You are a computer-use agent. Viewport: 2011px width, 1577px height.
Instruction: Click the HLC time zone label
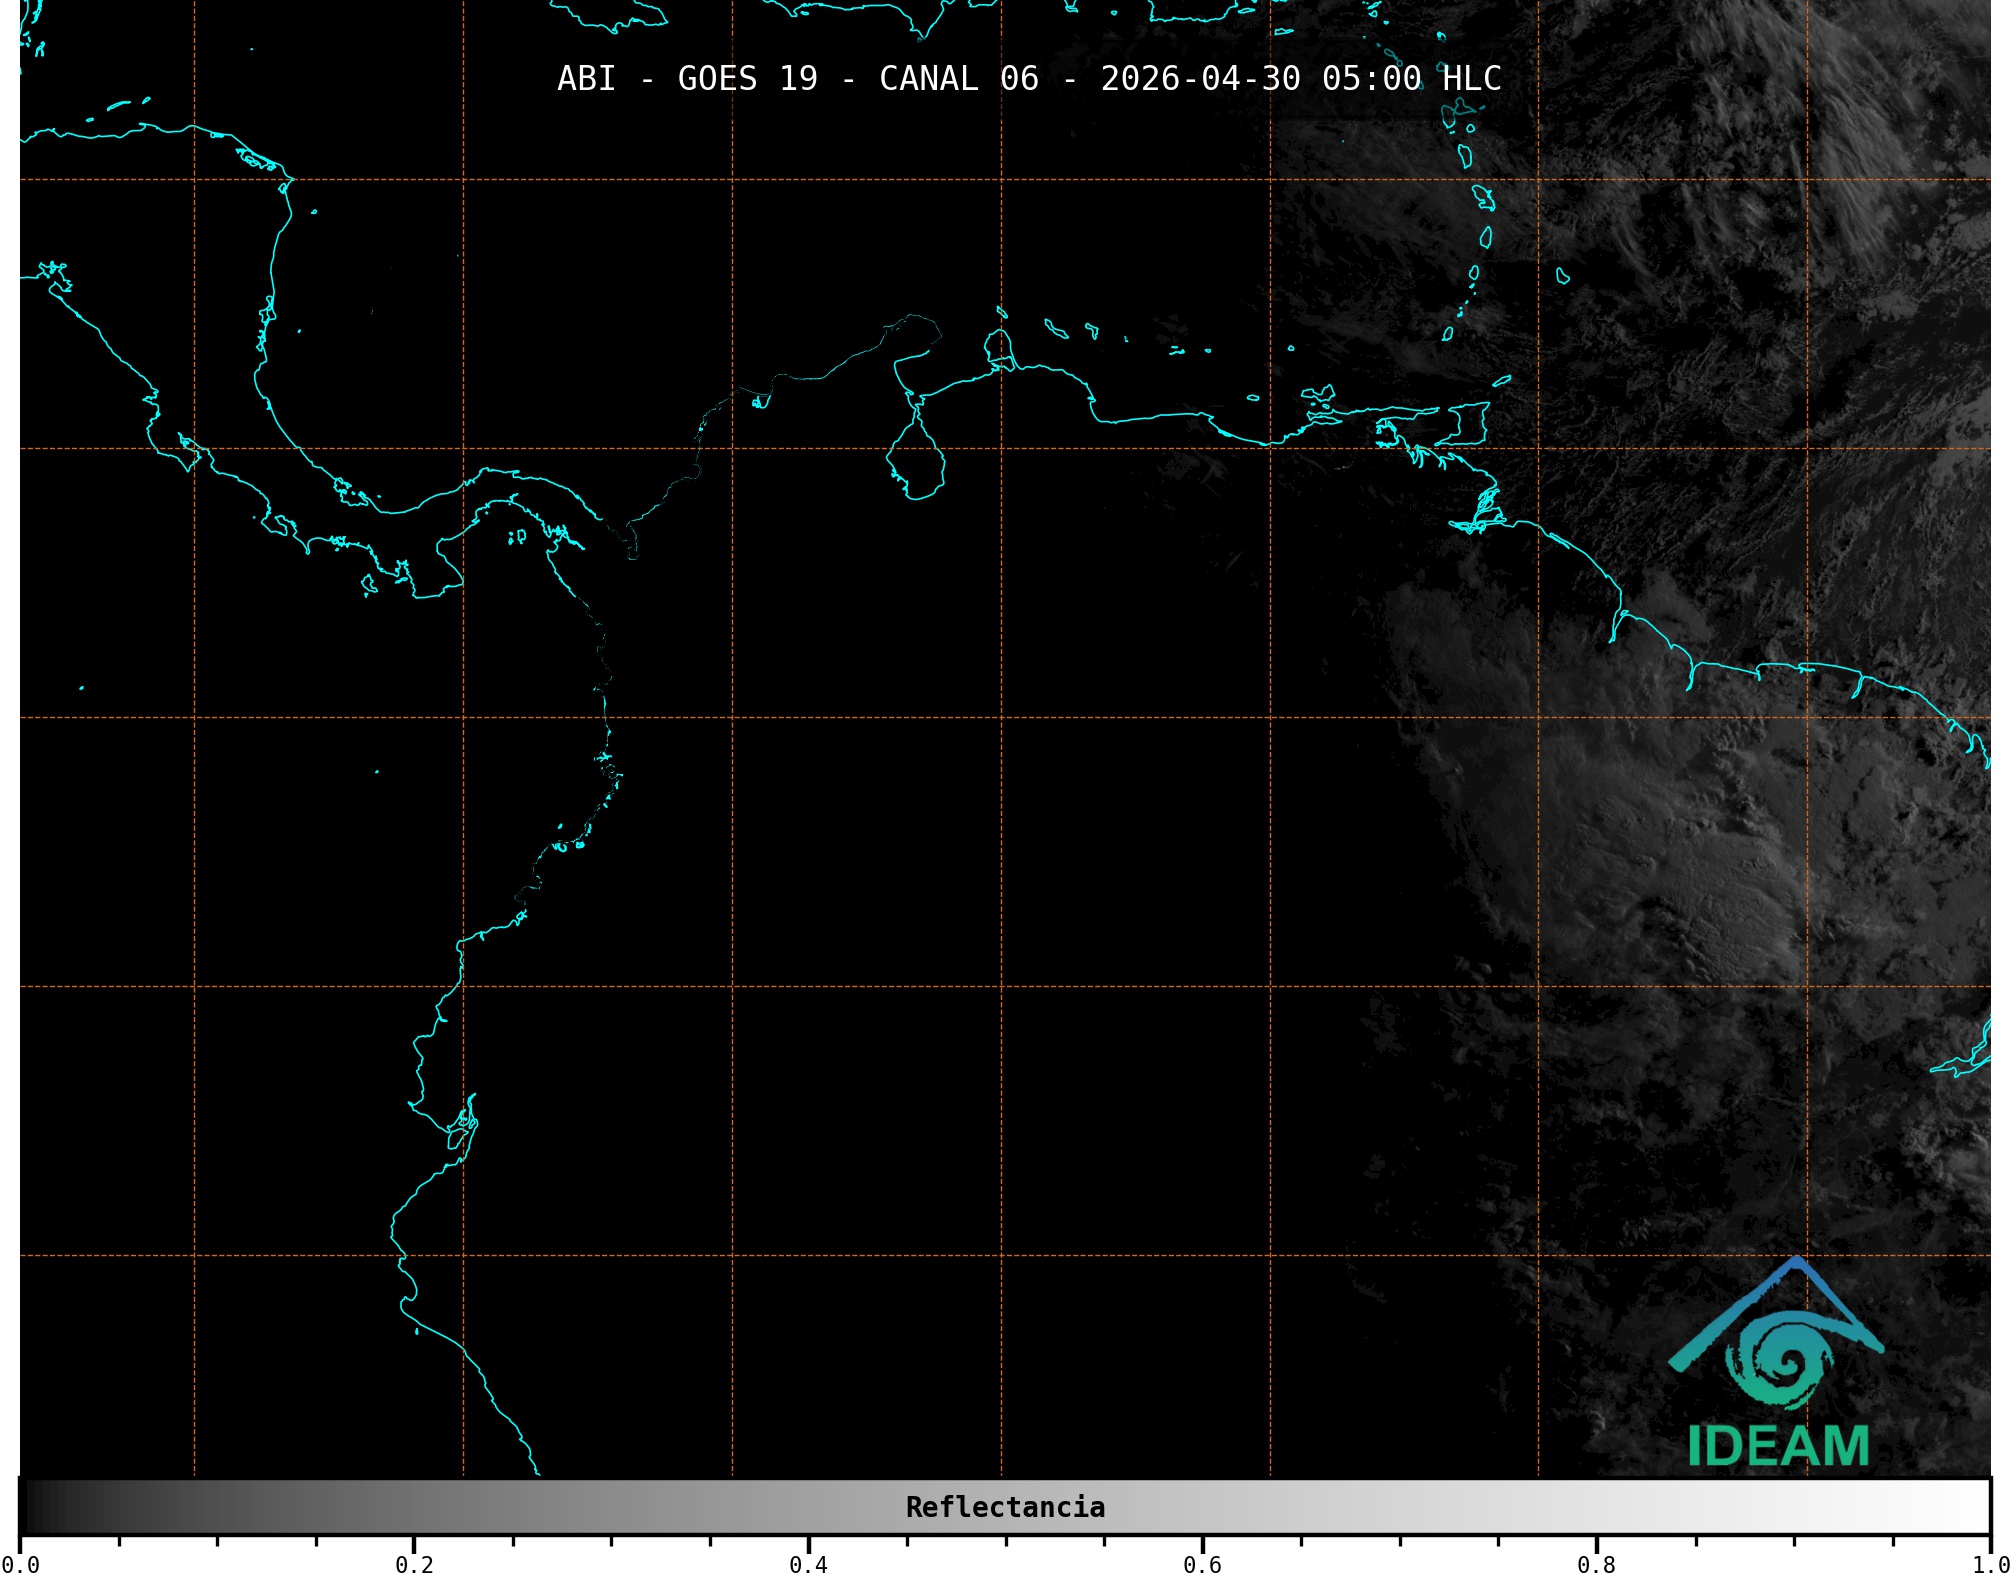(1471, 79)
